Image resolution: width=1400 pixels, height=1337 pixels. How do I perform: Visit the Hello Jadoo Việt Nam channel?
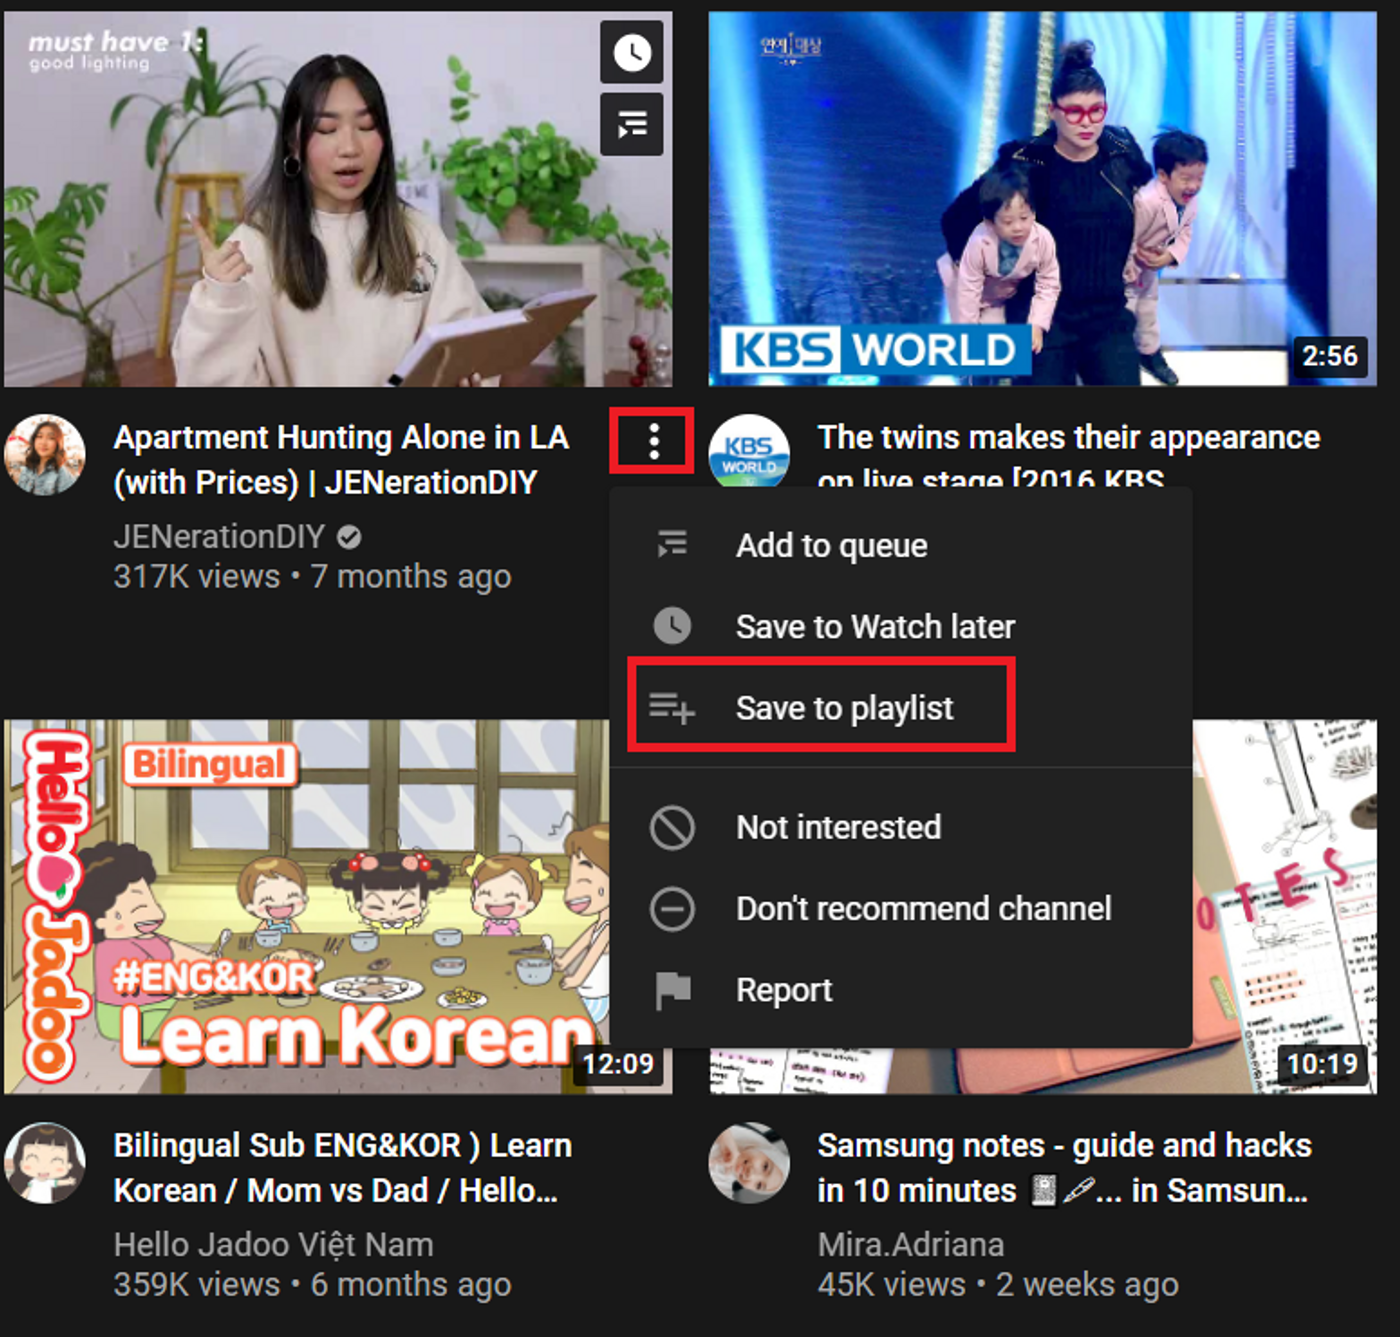272,1244
